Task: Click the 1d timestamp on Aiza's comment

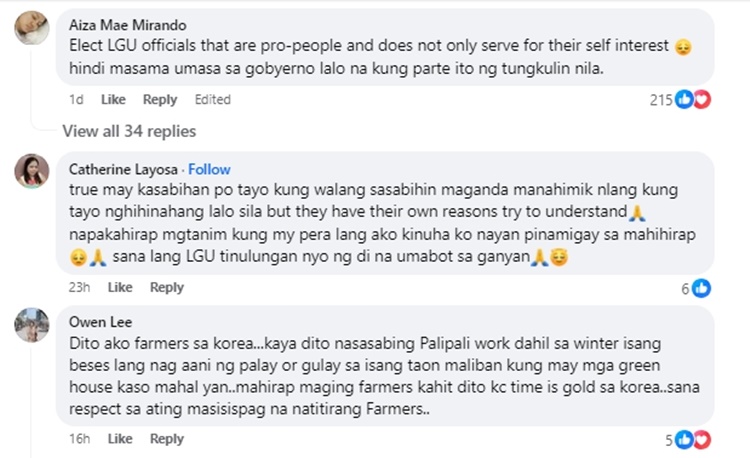Action: pos(76,100)
